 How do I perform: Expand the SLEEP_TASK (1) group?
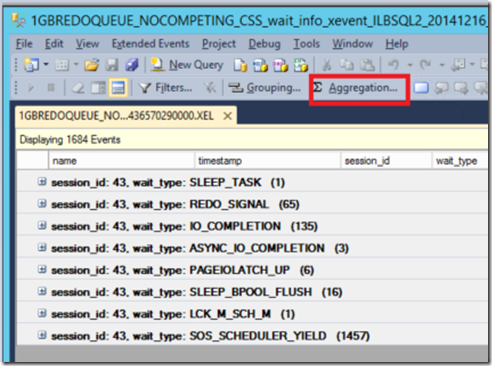42,182
